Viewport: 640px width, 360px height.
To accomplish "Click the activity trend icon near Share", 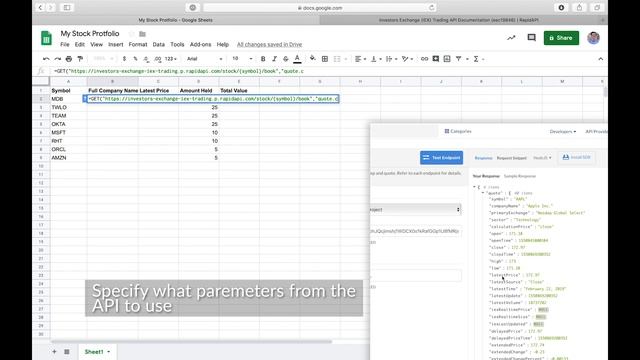I will (511, 38).
